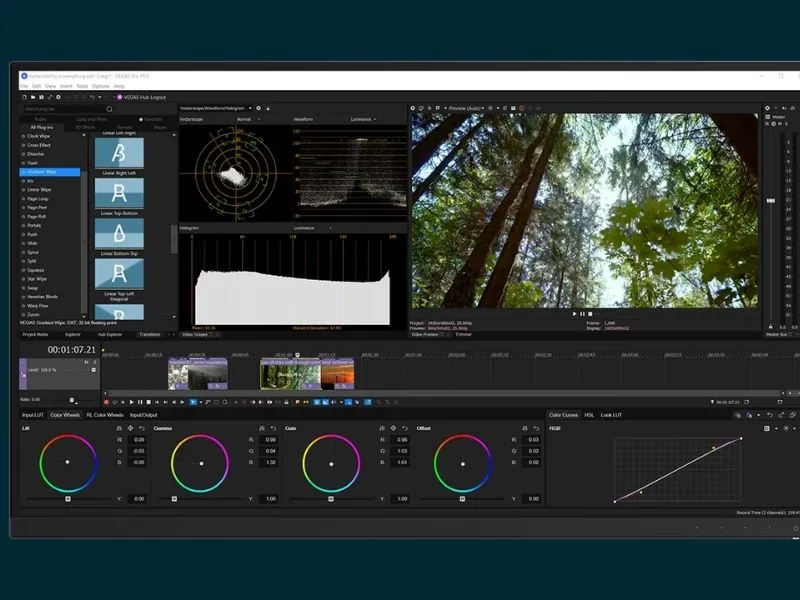This screenshot has width=800, height=600.
Task: Switch to the Transitions tab
Action: (x=149, y=335)
